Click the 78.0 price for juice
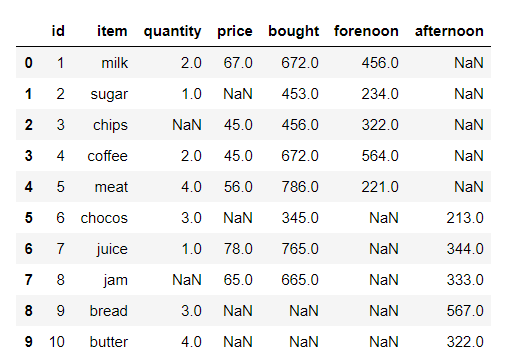518x364 pixels. pos(238,249)
